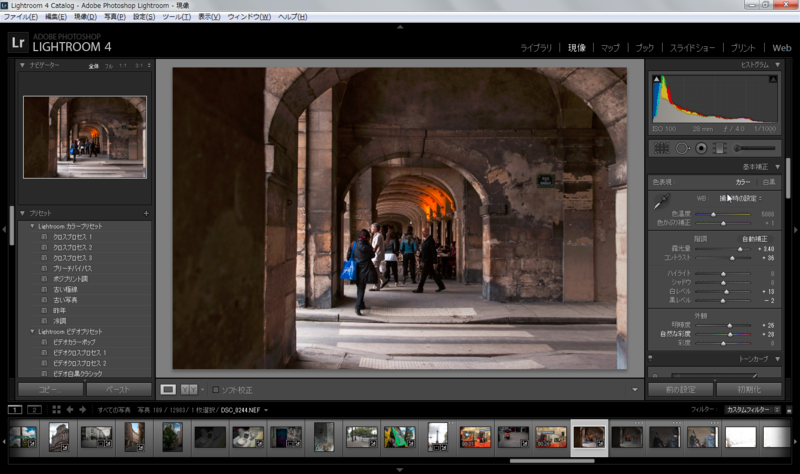The image size is (800, 474).
Task: Enable the ソフト校正 checkbox
Action: point(215,390)
